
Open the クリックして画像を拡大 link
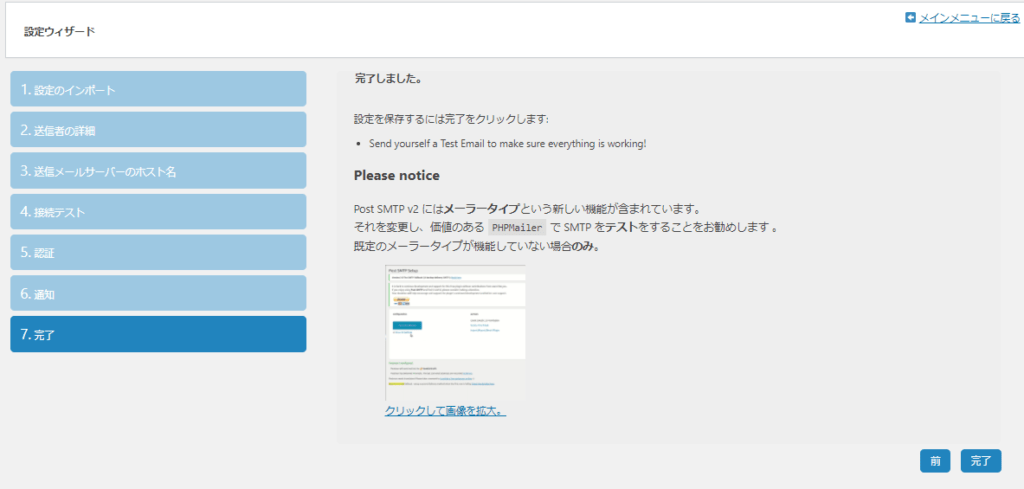(445, 410)
